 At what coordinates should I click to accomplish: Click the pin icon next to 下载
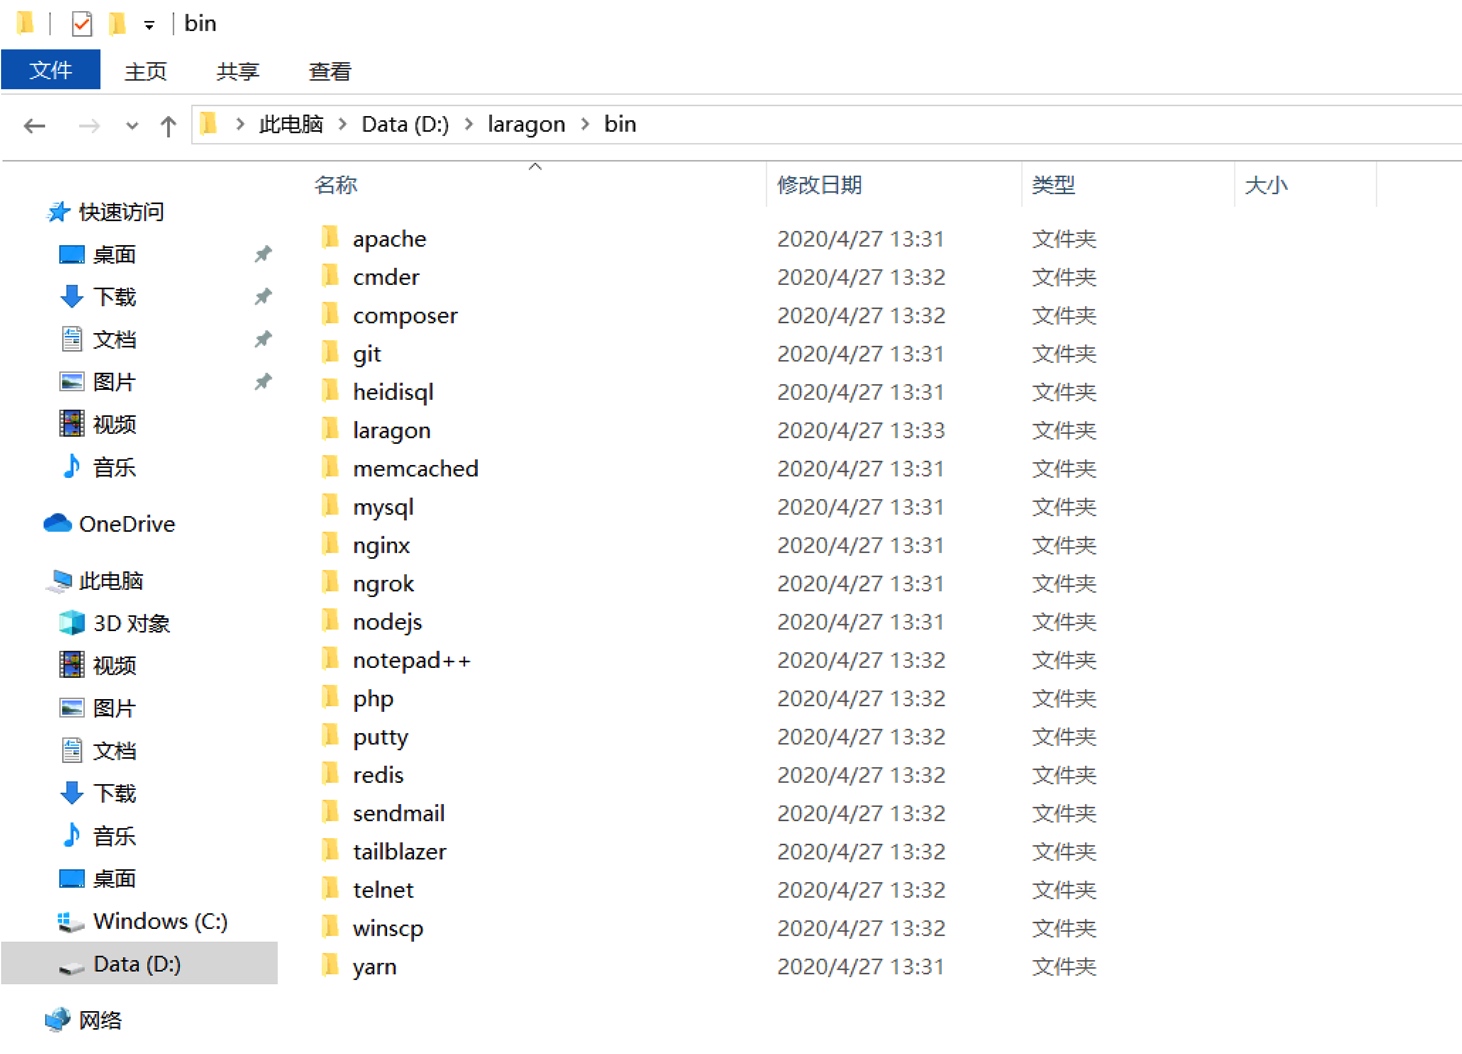coord(263,297)
